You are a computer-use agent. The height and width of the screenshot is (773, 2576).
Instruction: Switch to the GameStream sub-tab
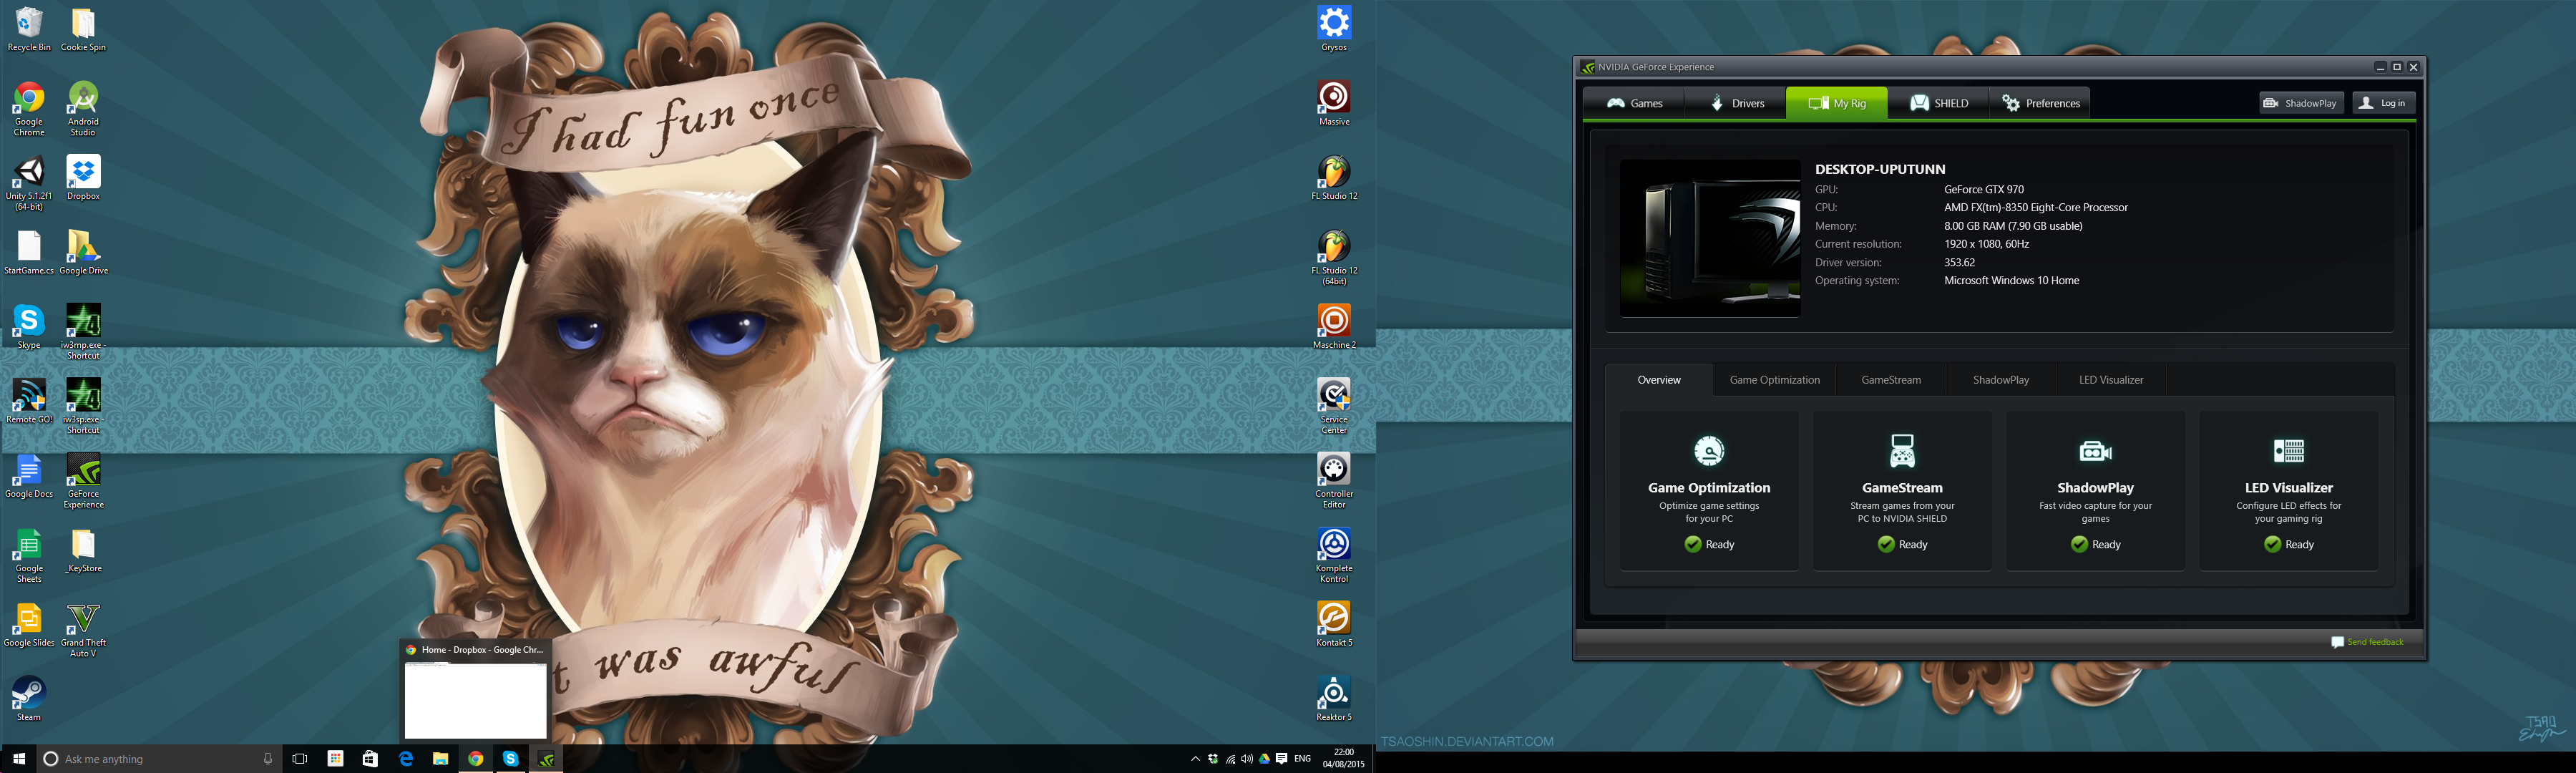(1890, 380)
